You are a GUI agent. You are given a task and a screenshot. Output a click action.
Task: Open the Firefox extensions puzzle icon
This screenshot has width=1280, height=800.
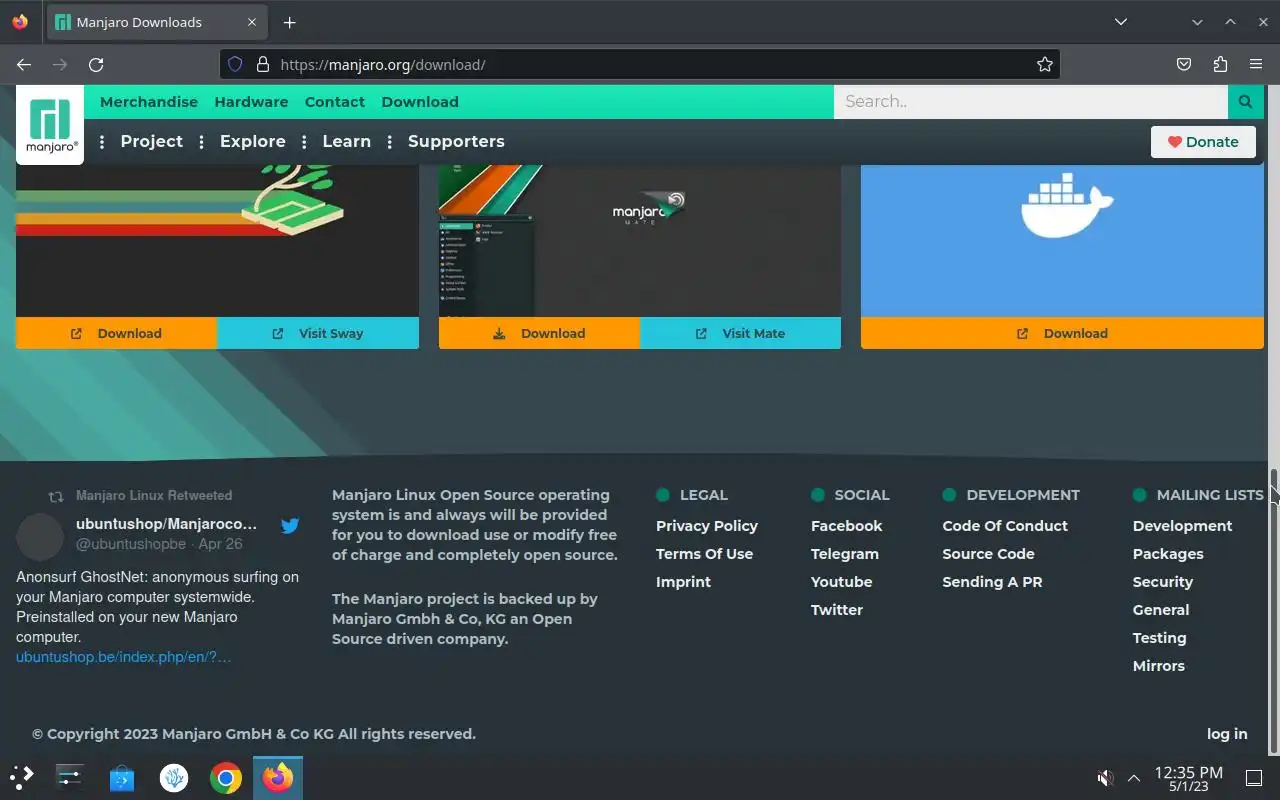(x=1220, y=64)
